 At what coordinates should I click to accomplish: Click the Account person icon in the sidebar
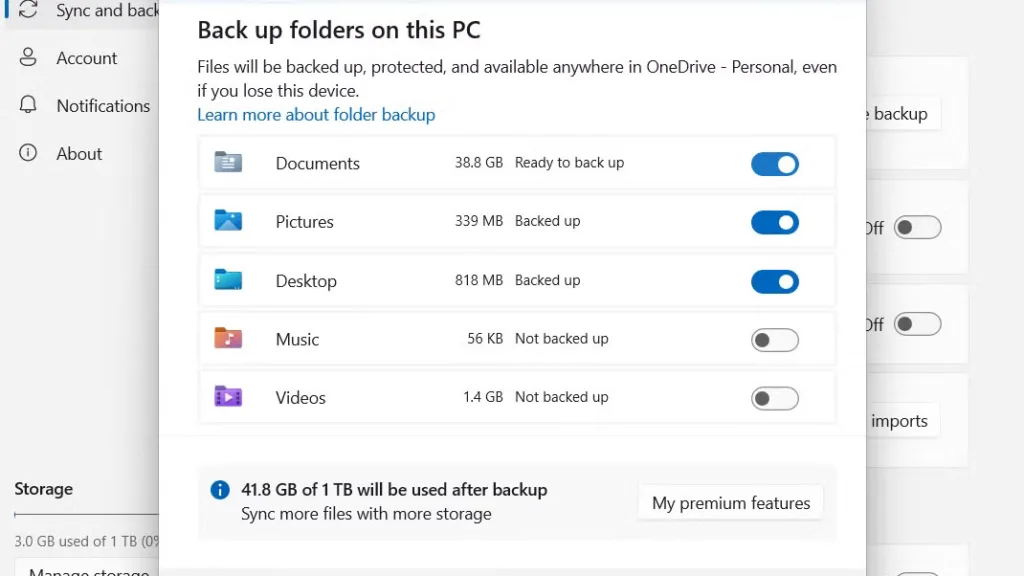pyautogui.click(x=28, y=57)
